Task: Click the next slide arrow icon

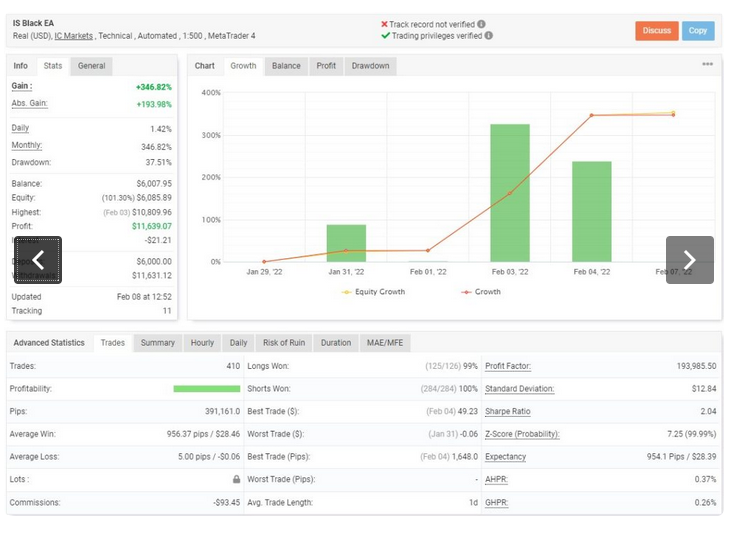Action: [689, 260]
